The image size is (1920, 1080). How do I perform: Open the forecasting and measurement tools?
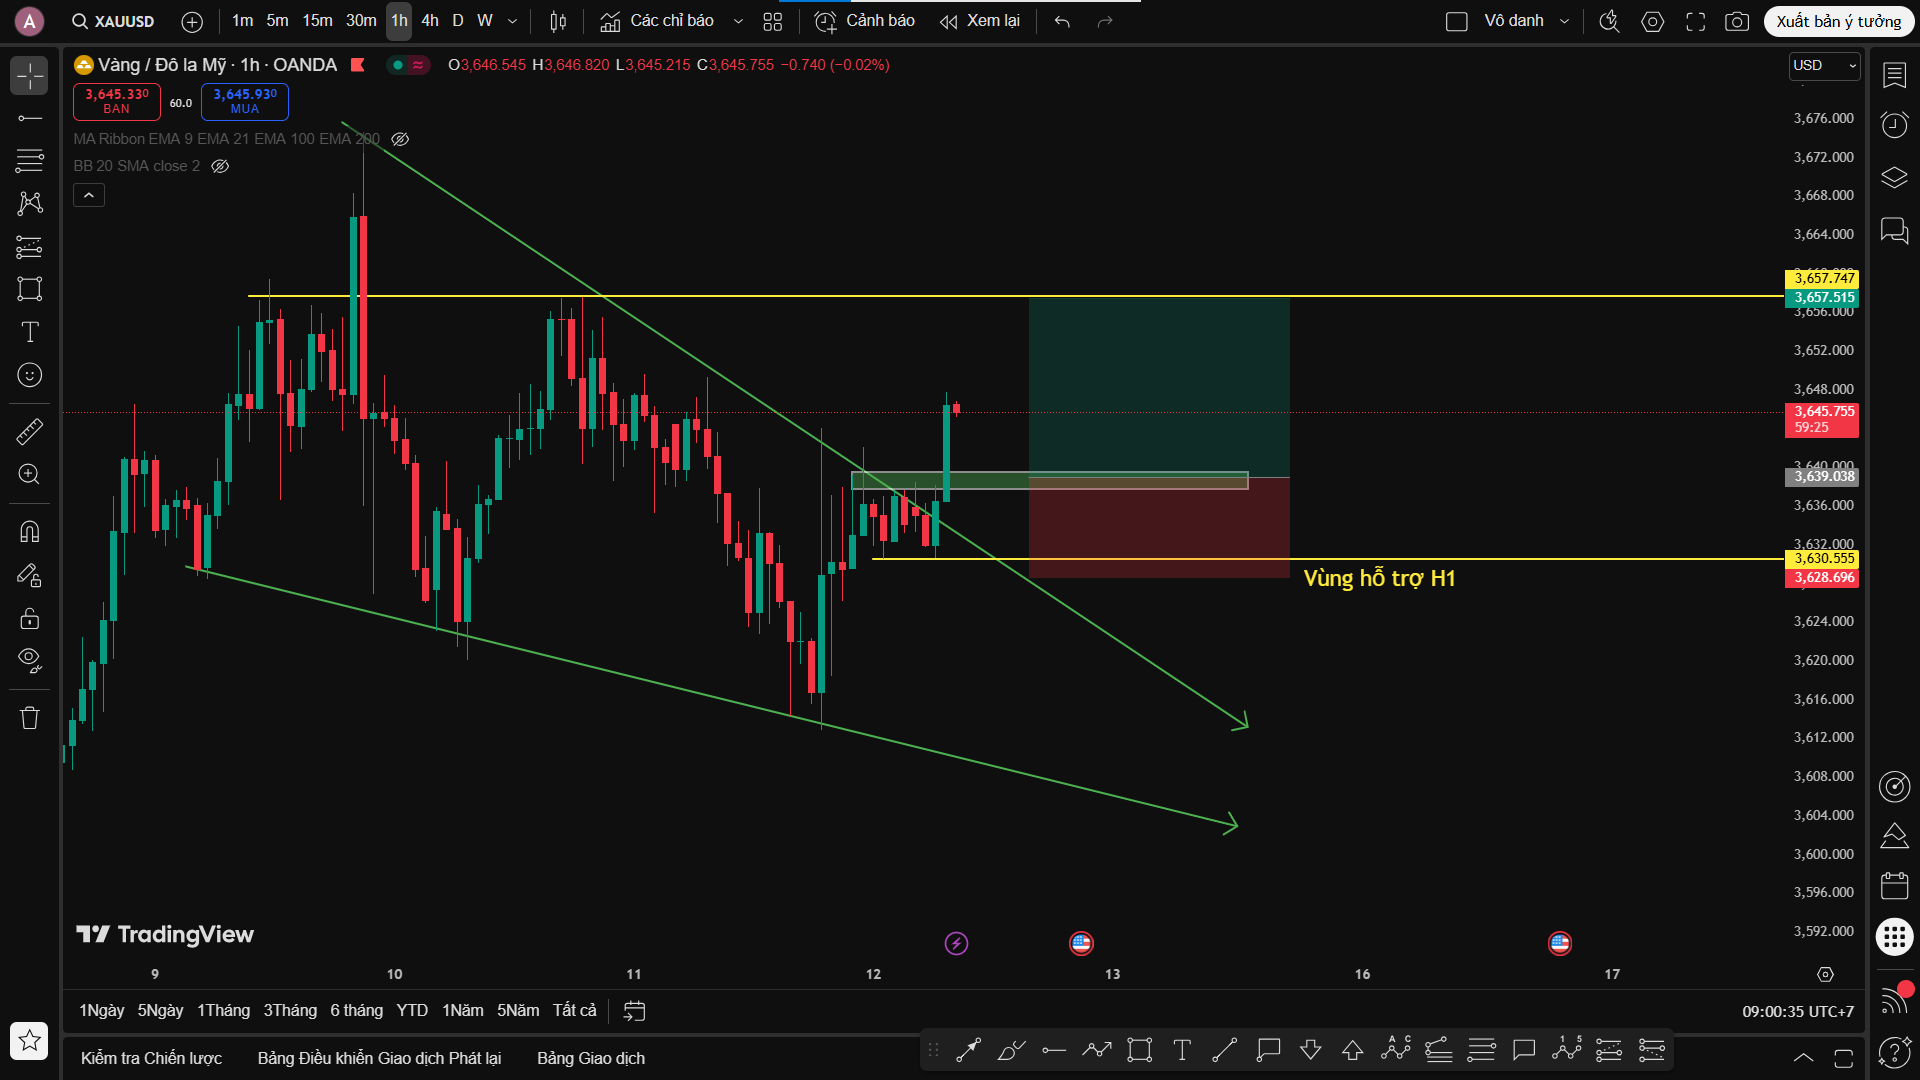coord(30,246)
